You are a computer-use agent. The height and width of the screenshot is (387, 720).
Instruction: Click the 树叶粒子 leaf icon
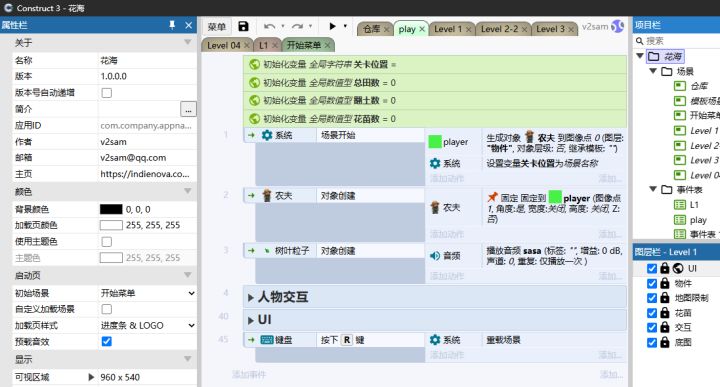click(267, 251)
